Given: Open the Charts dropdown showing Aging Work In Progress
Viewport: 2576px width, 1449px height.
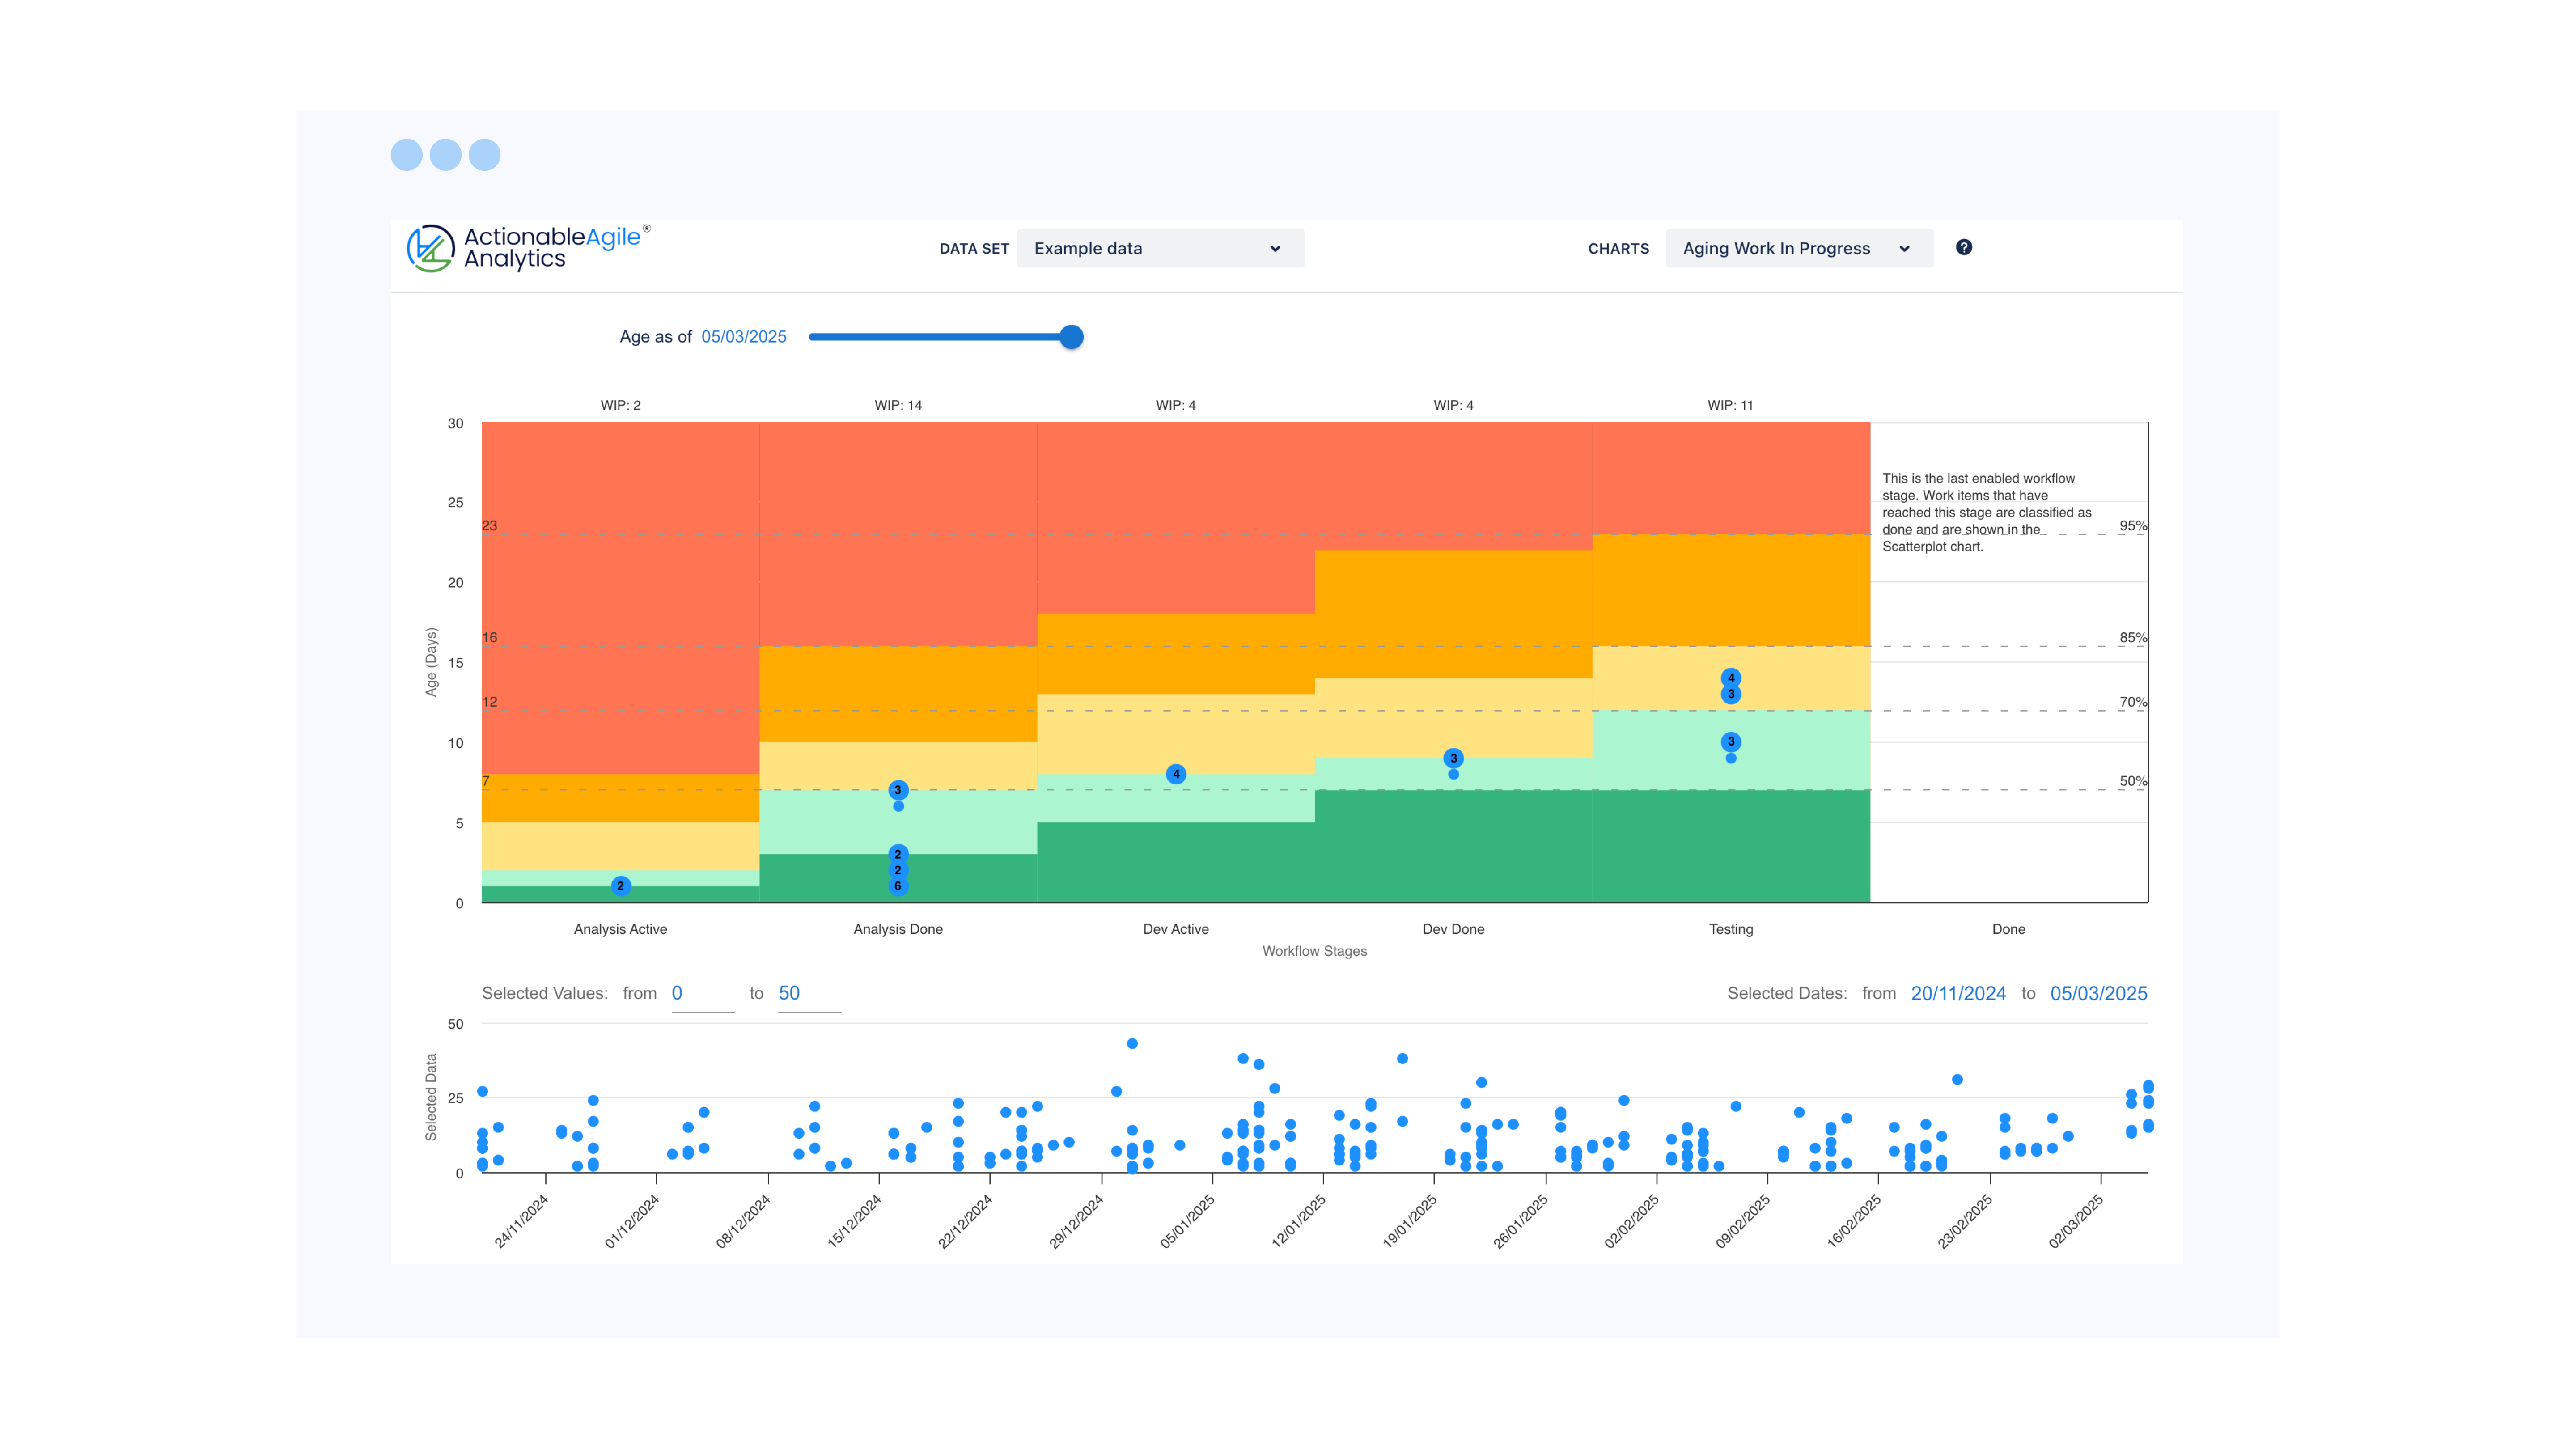Looking at the screenshot, I should pyautogui.click(x=1800, y=248).
